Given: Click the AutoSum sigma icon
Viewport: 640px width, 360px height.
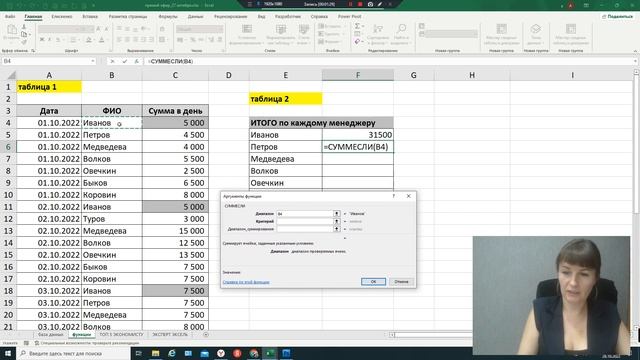Looking at the screenshot, I should click(357, 26).
